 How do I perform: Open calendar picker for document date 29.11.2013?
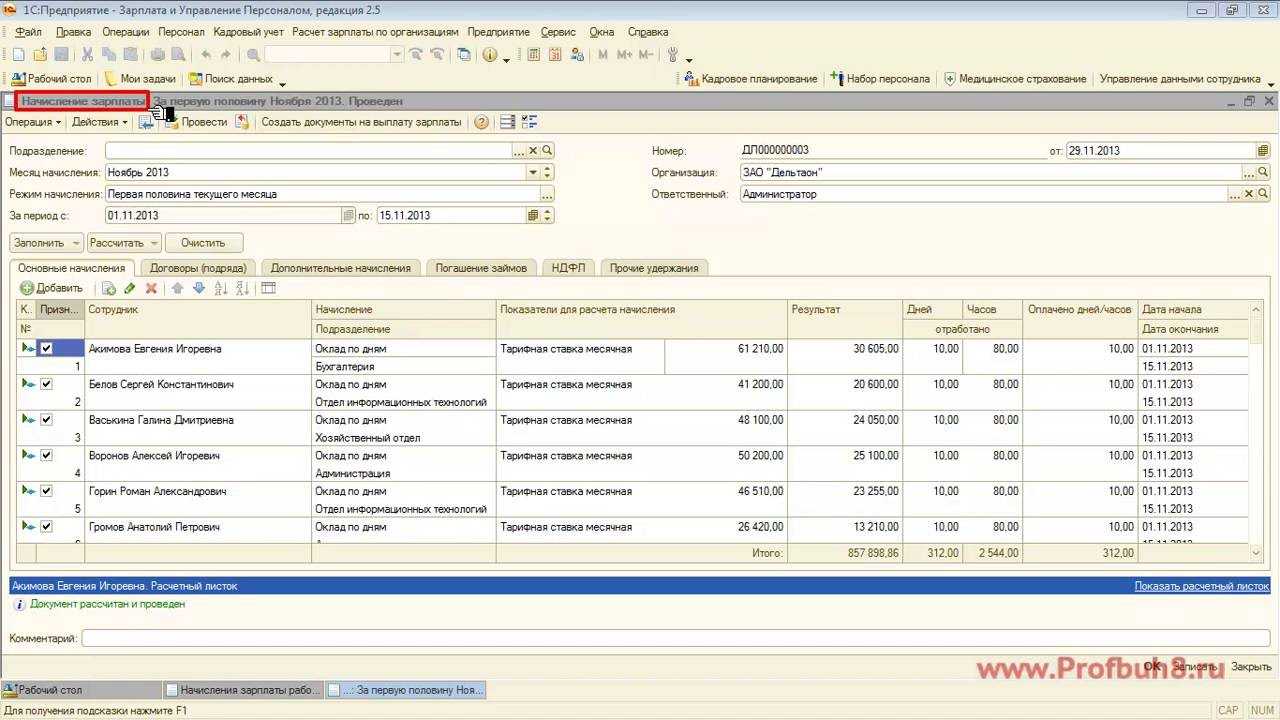click(1263, 151)
